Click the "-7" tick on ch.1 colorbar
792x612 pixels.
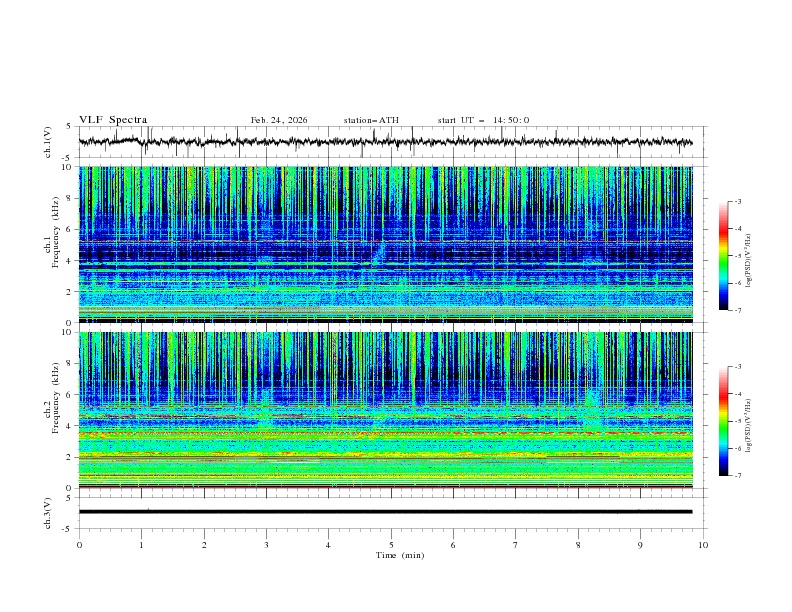tap(738, 310)
